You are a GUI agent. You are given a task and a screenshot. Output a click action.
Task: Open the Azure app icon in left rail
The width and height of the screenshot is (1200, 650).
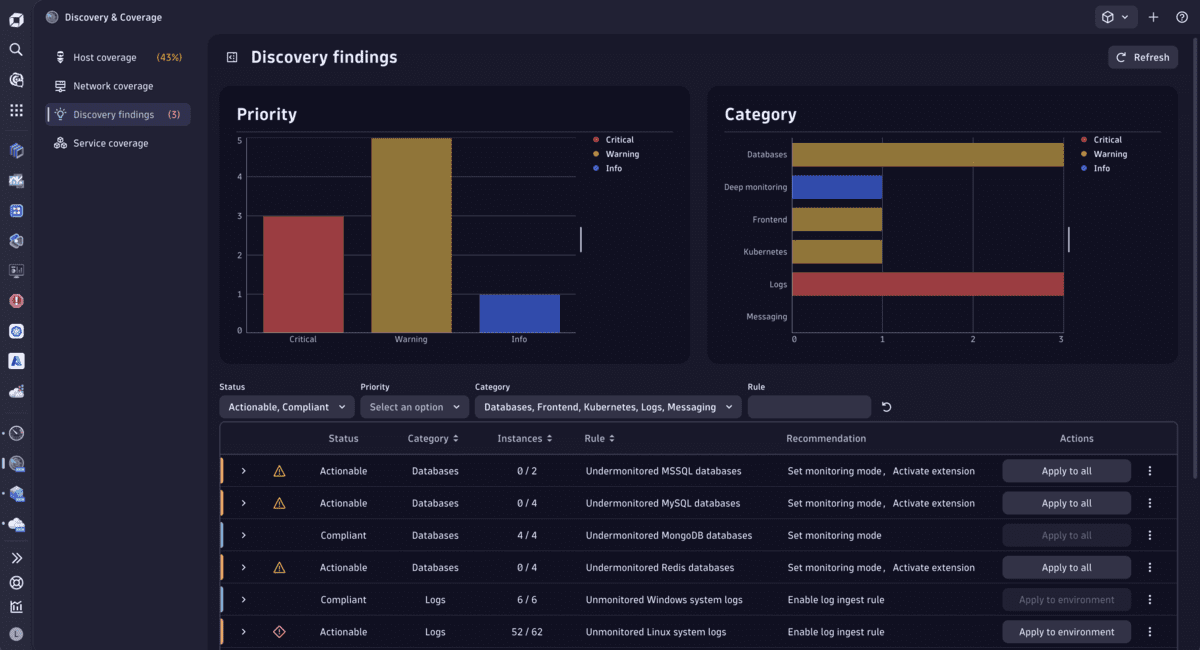(x=15, y=361)
